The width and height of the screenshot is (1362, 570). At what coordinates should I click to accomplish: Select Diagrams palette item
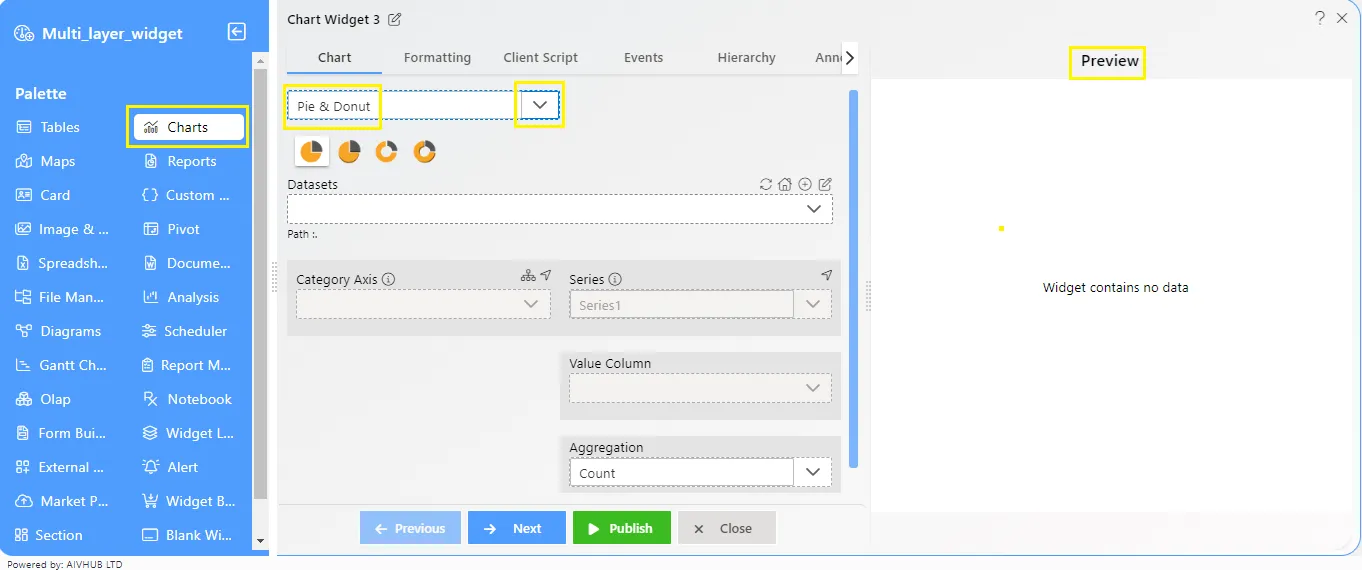pyautogui.click(x=58, y=331)
